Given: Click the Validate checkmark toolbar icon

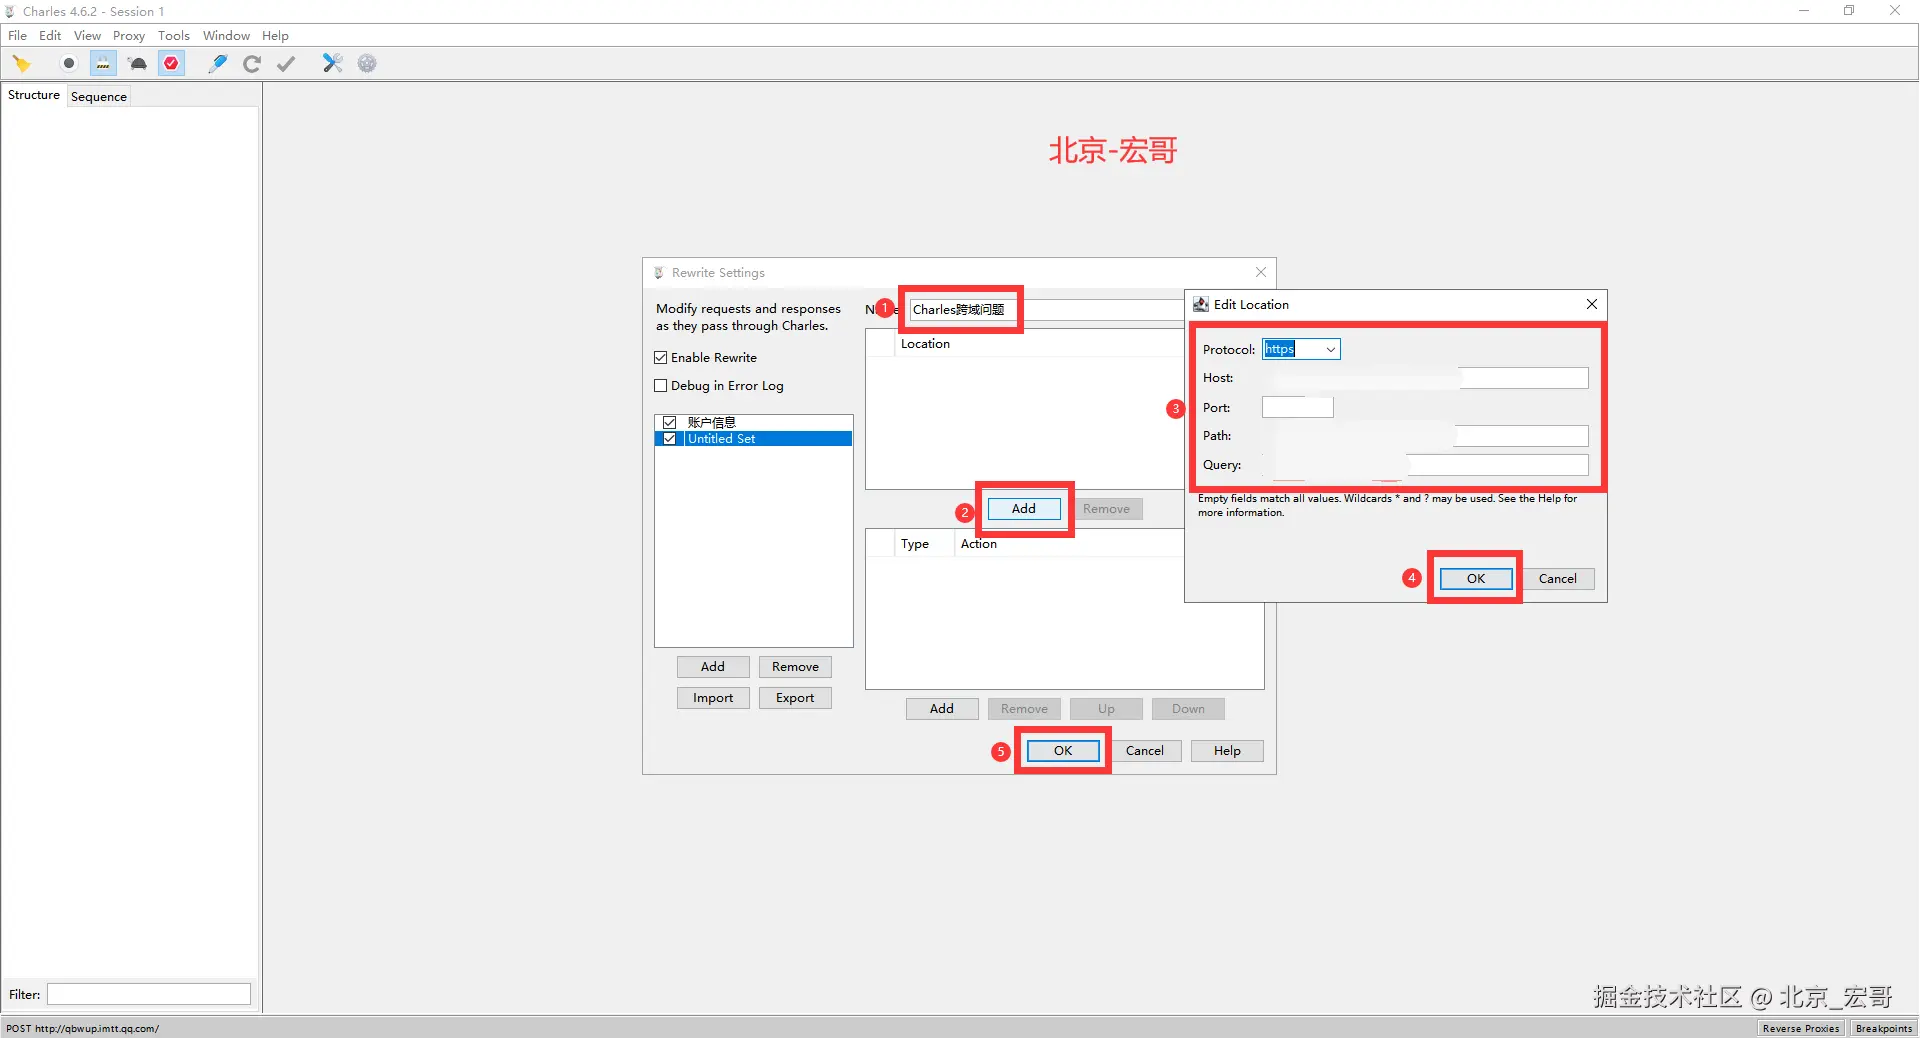Looking at the screenshot, I should (286, 64).
